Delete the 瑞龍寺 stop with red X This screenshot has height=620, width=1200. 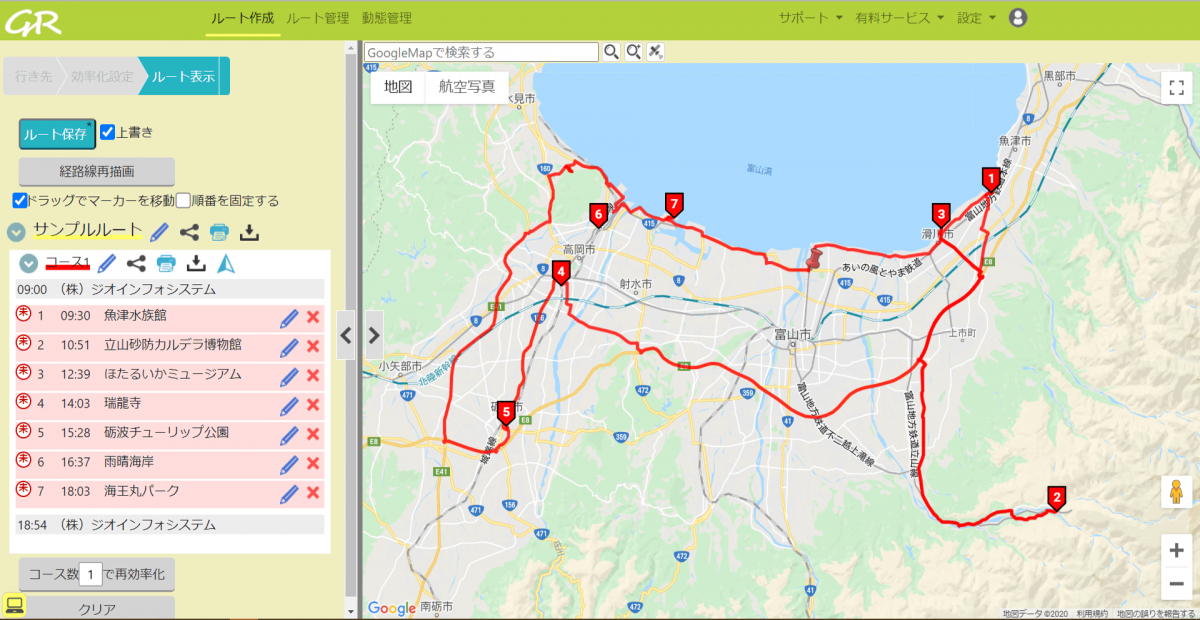click(x=313, y=405)
